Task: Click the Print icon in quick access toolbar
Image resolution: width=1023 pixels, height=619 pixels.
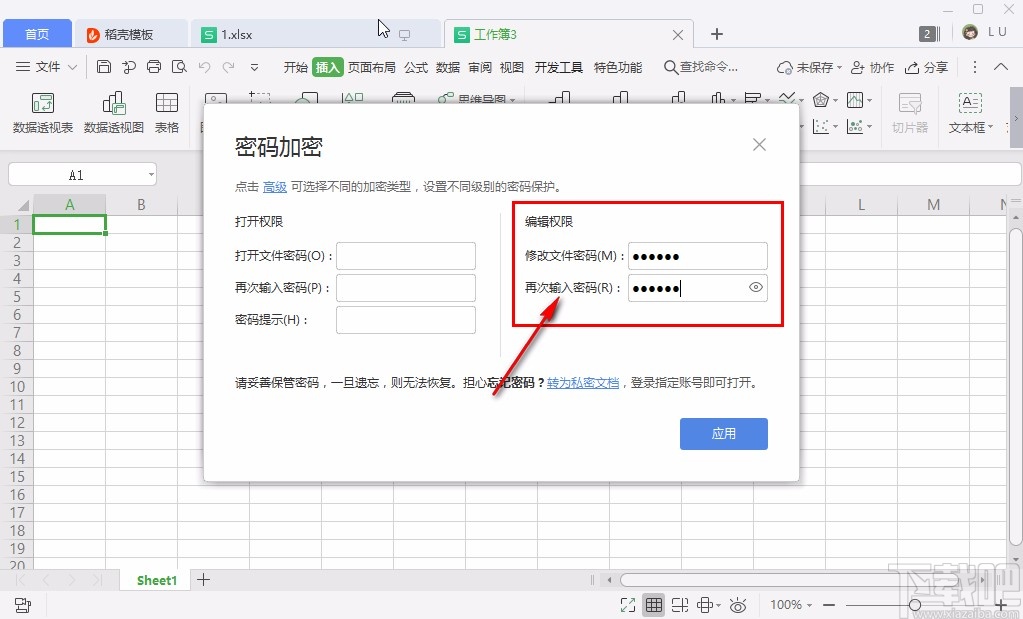Action: pos(154,66)
